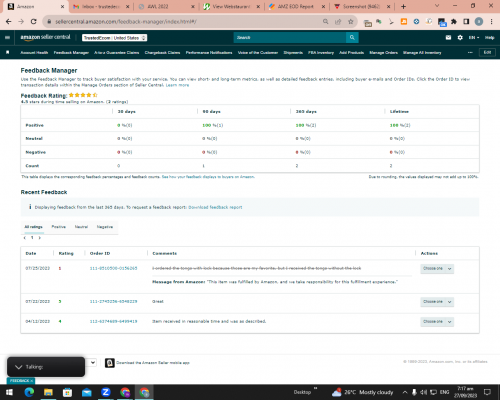Reload the page with the browser refresh button

click(x=34, y=22)
